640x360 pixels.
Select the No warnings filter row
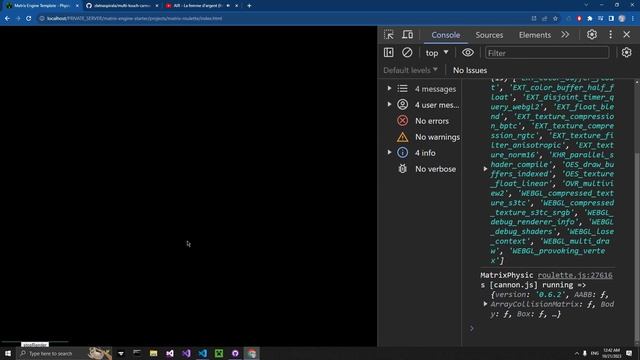click(x=422, y=137)
